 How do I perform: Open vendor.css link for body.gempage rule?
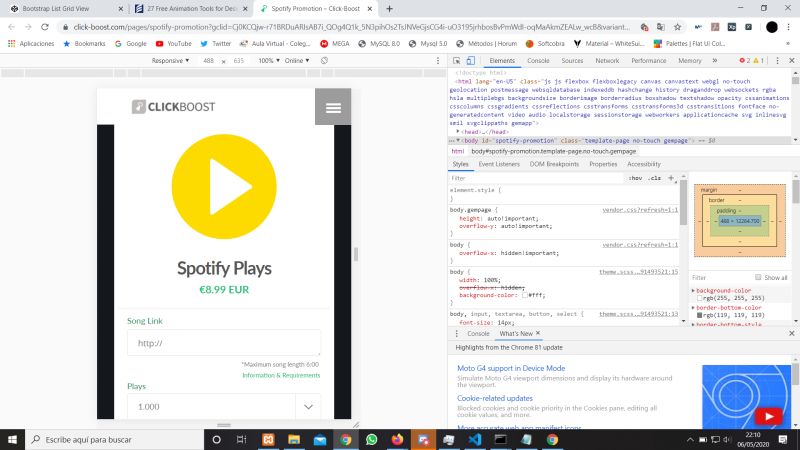640,210
